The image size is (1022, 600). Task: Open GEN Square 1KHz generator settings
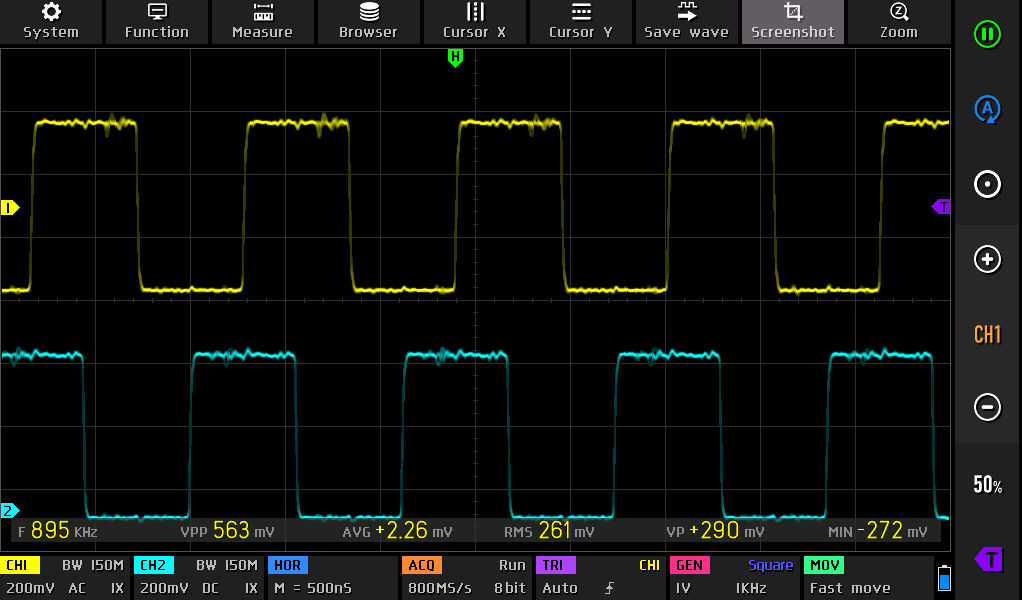(x=733, y=578)
